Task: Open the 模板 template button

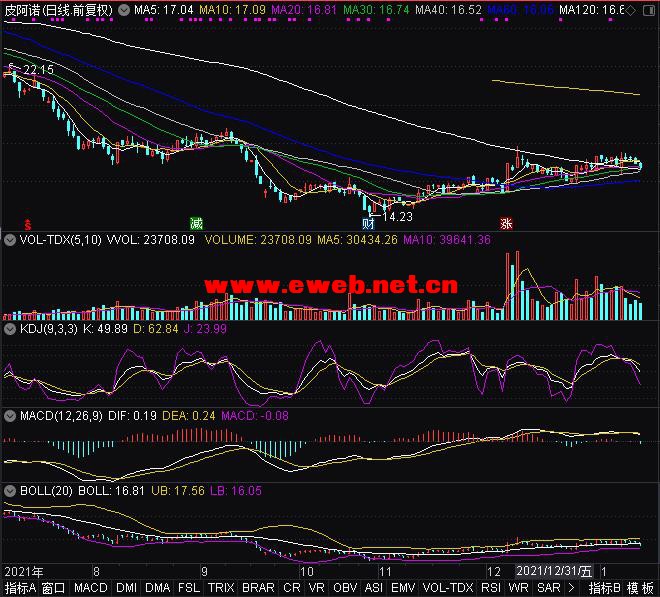Action: pos(644,588)
